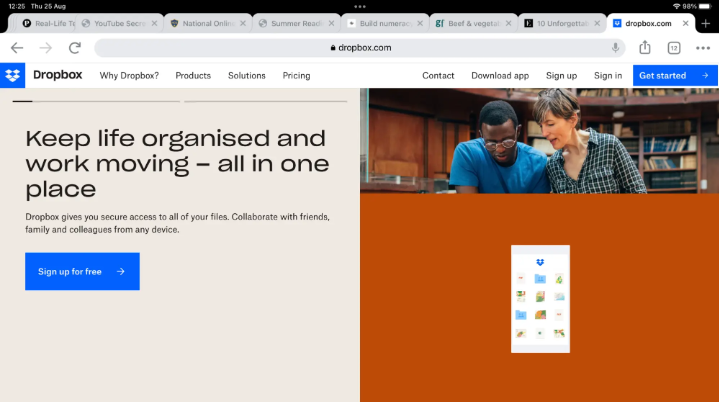Tap the three dots at top center
The width and height of the screenshot is (719, 402).
360,6
